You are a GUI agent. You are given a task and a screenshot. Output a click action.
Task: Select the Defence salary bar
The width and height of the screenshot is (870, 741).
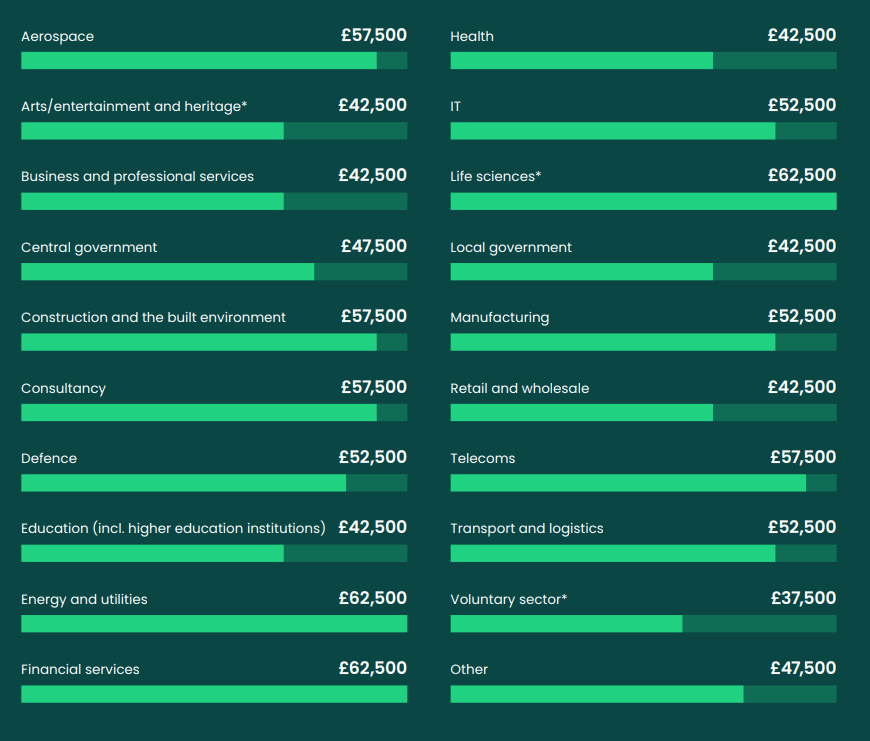(214, 483)
